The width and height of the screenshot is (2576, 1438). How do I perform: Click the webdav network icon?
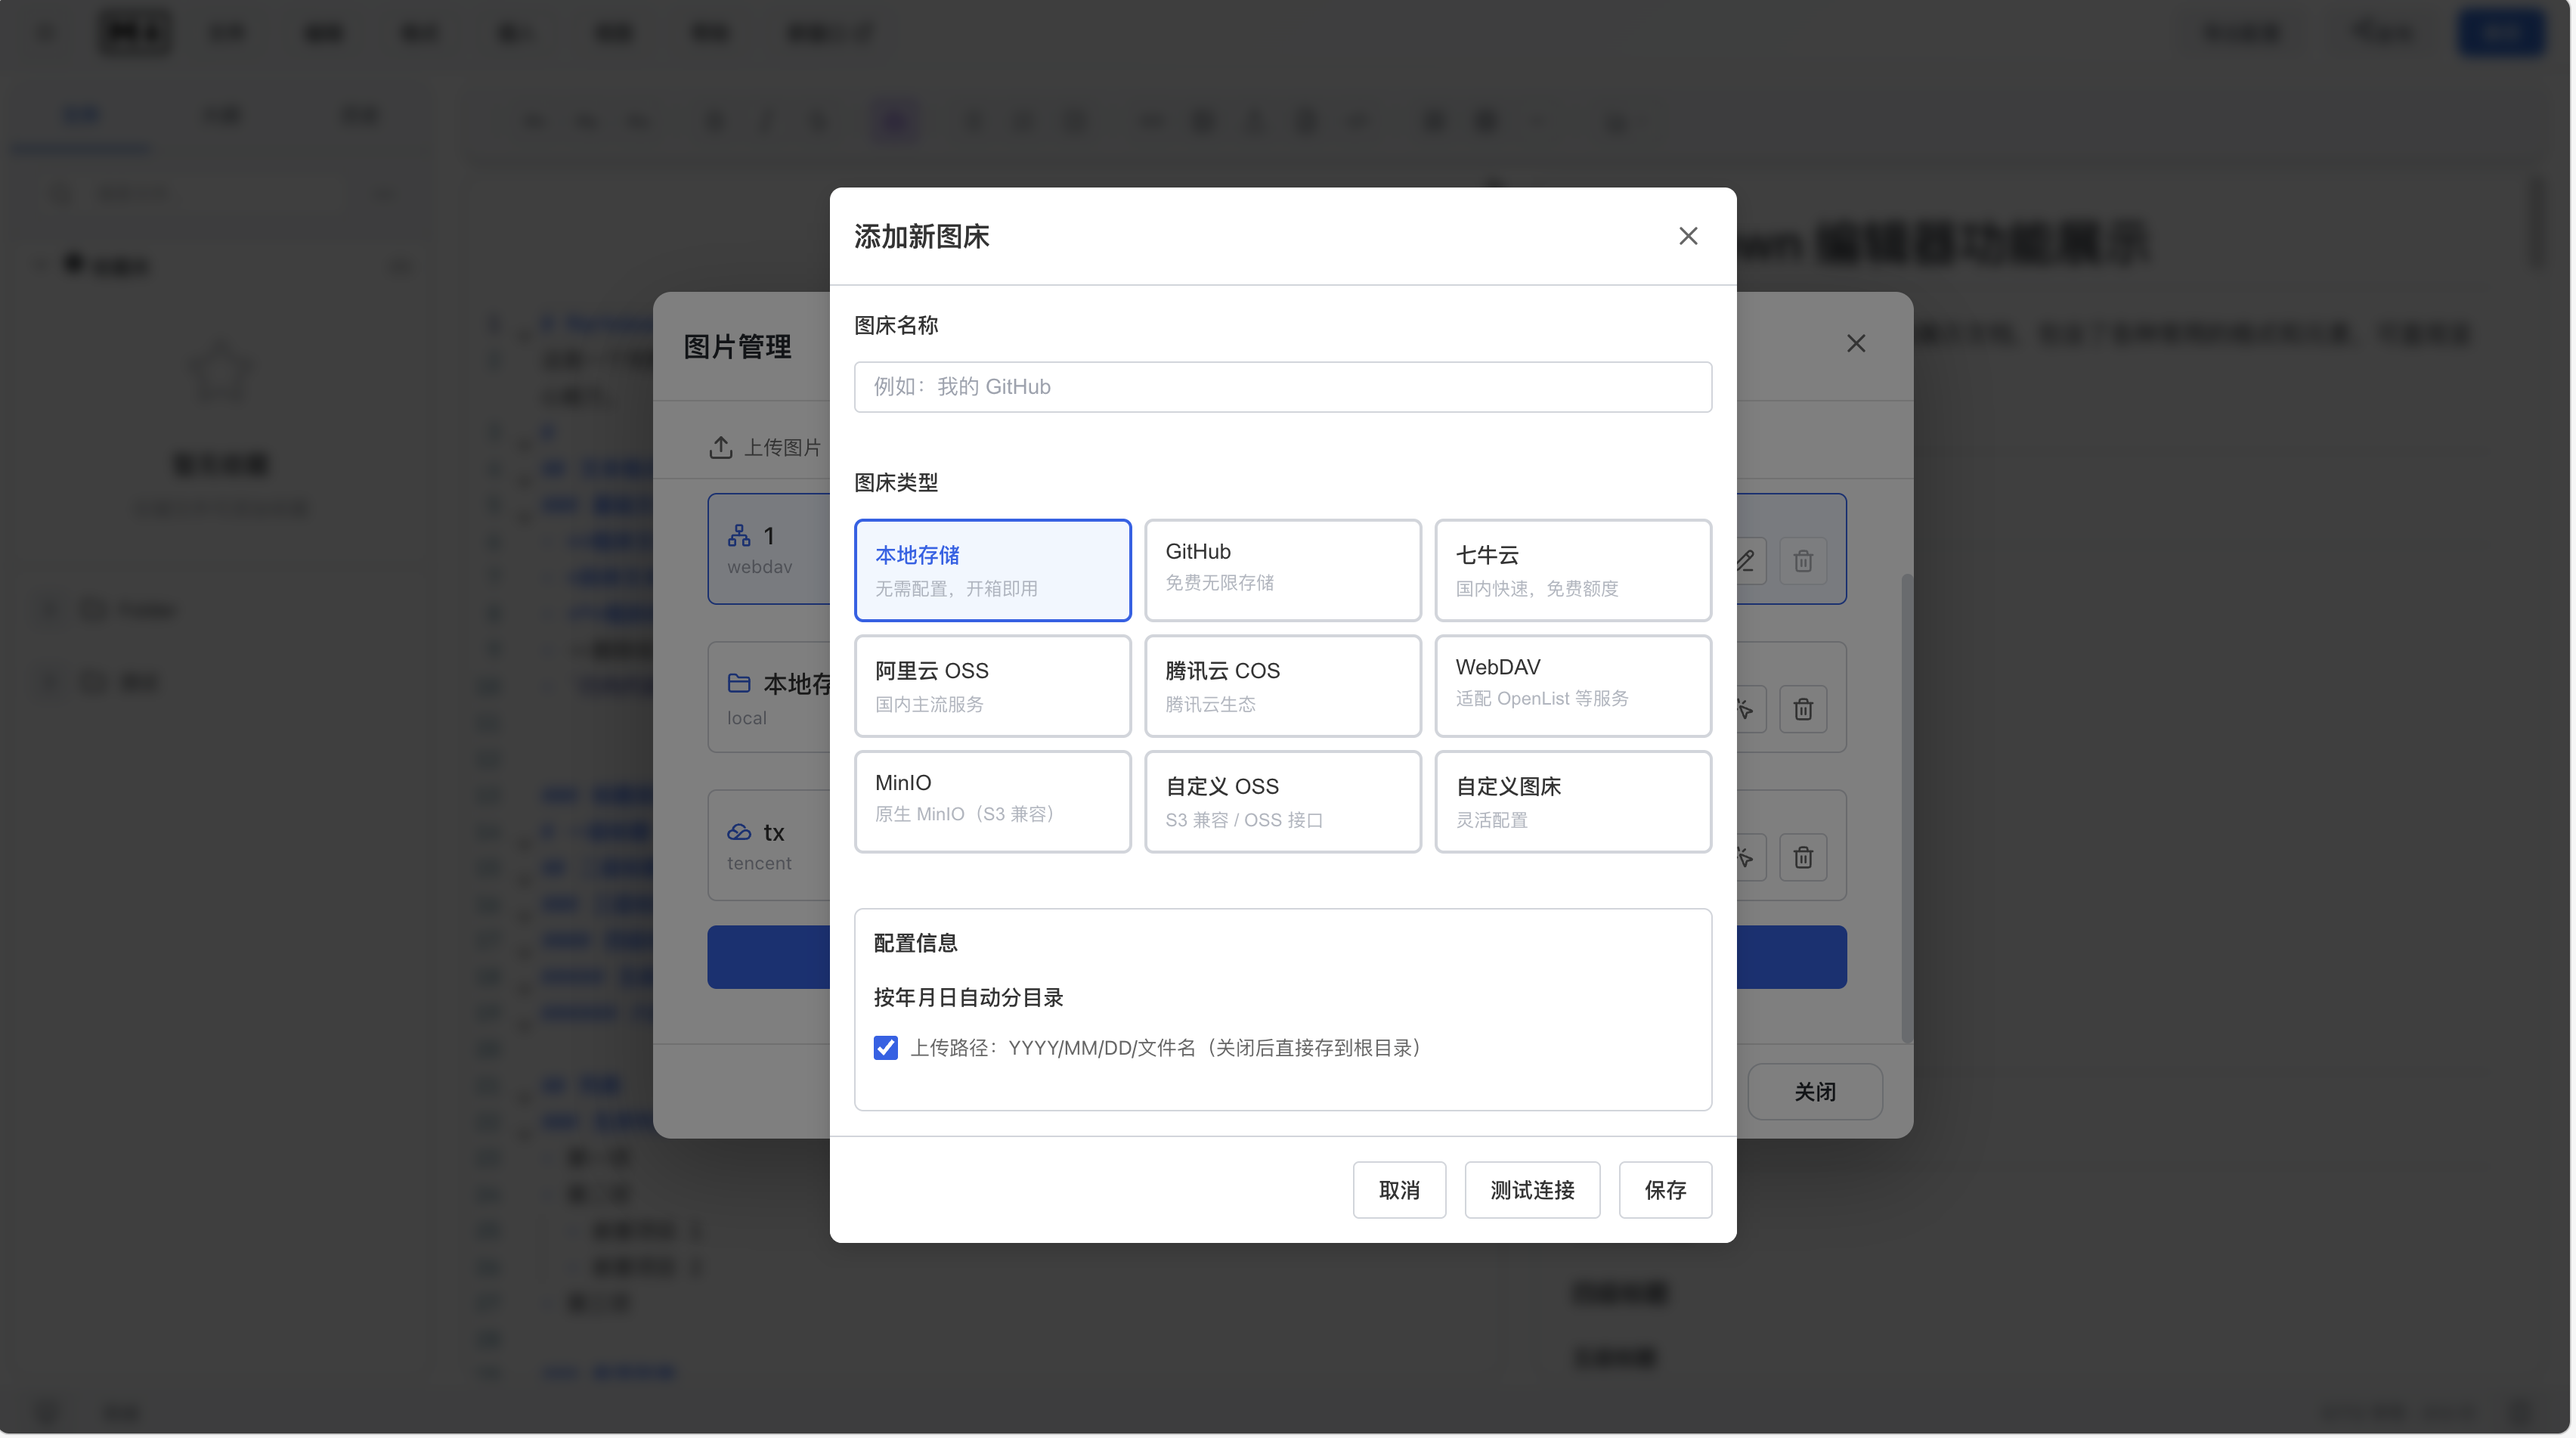[739, 536]
